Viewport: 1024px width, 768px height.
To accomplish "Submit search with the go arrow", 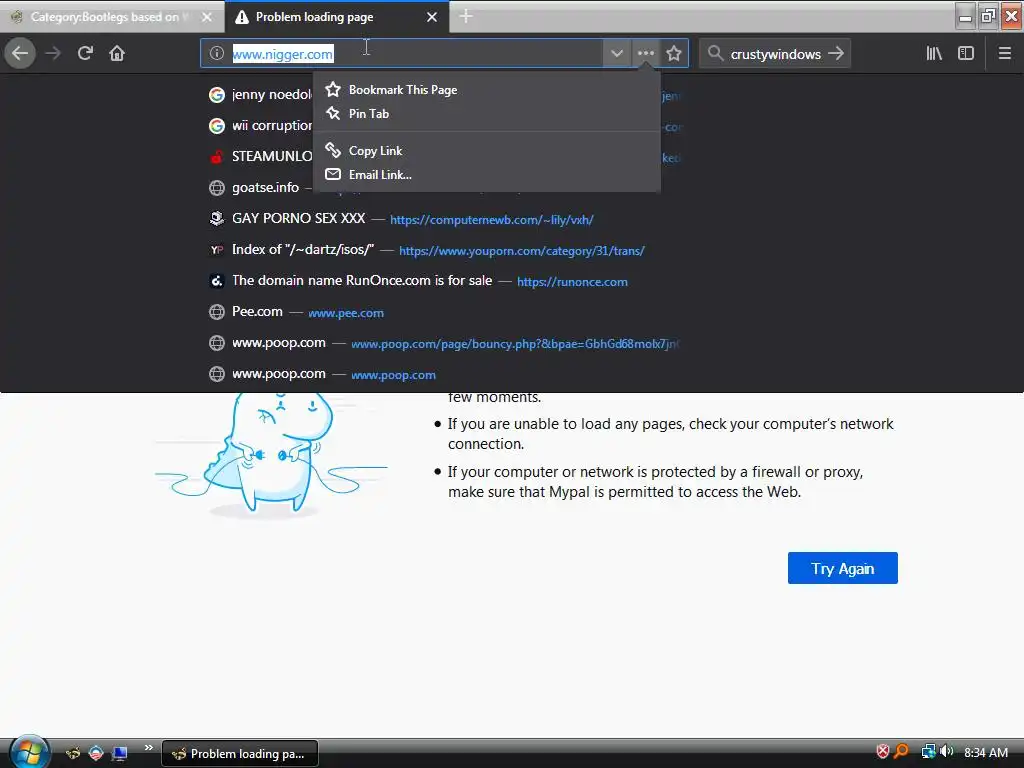I will [836, 54].
